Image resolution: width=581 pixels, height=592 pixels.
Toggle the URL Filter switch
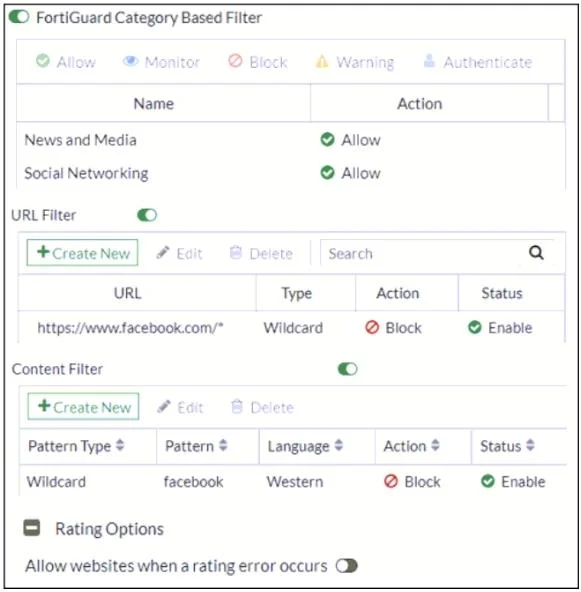tap(147, 215)
